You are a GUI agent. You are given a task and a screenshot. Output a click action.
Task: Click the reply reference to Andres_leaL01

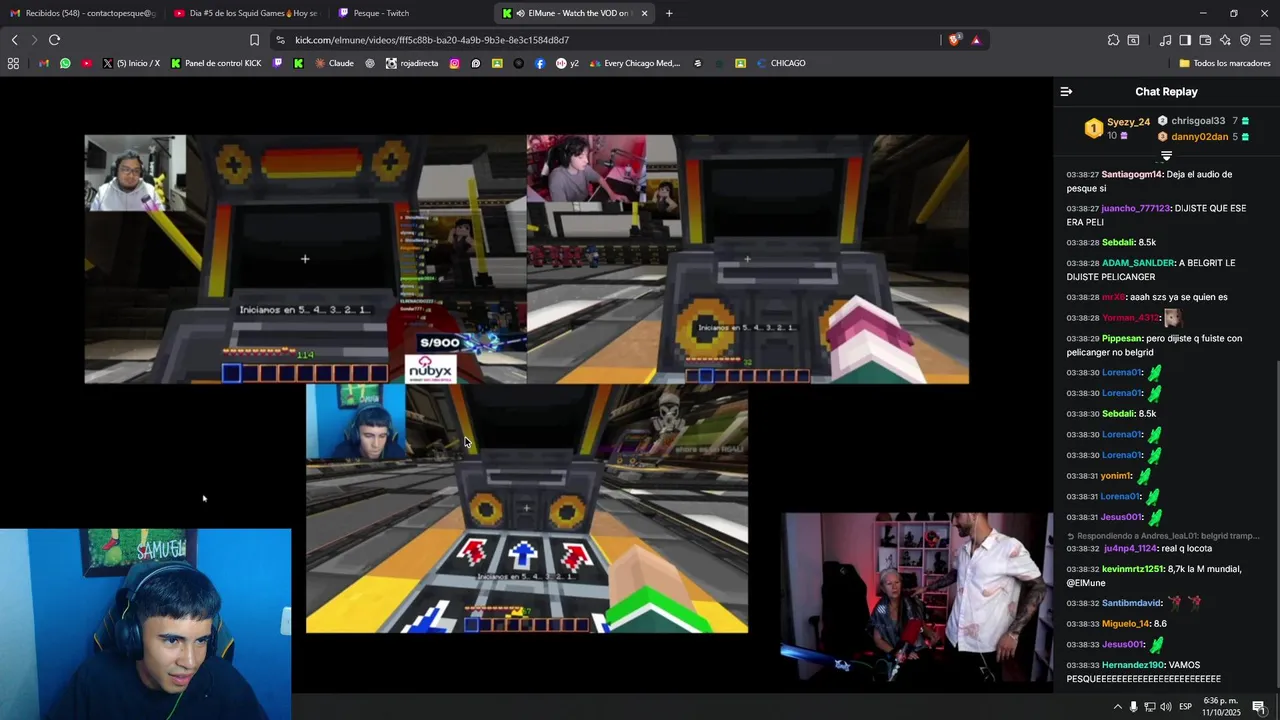(x=1163, y=536)
